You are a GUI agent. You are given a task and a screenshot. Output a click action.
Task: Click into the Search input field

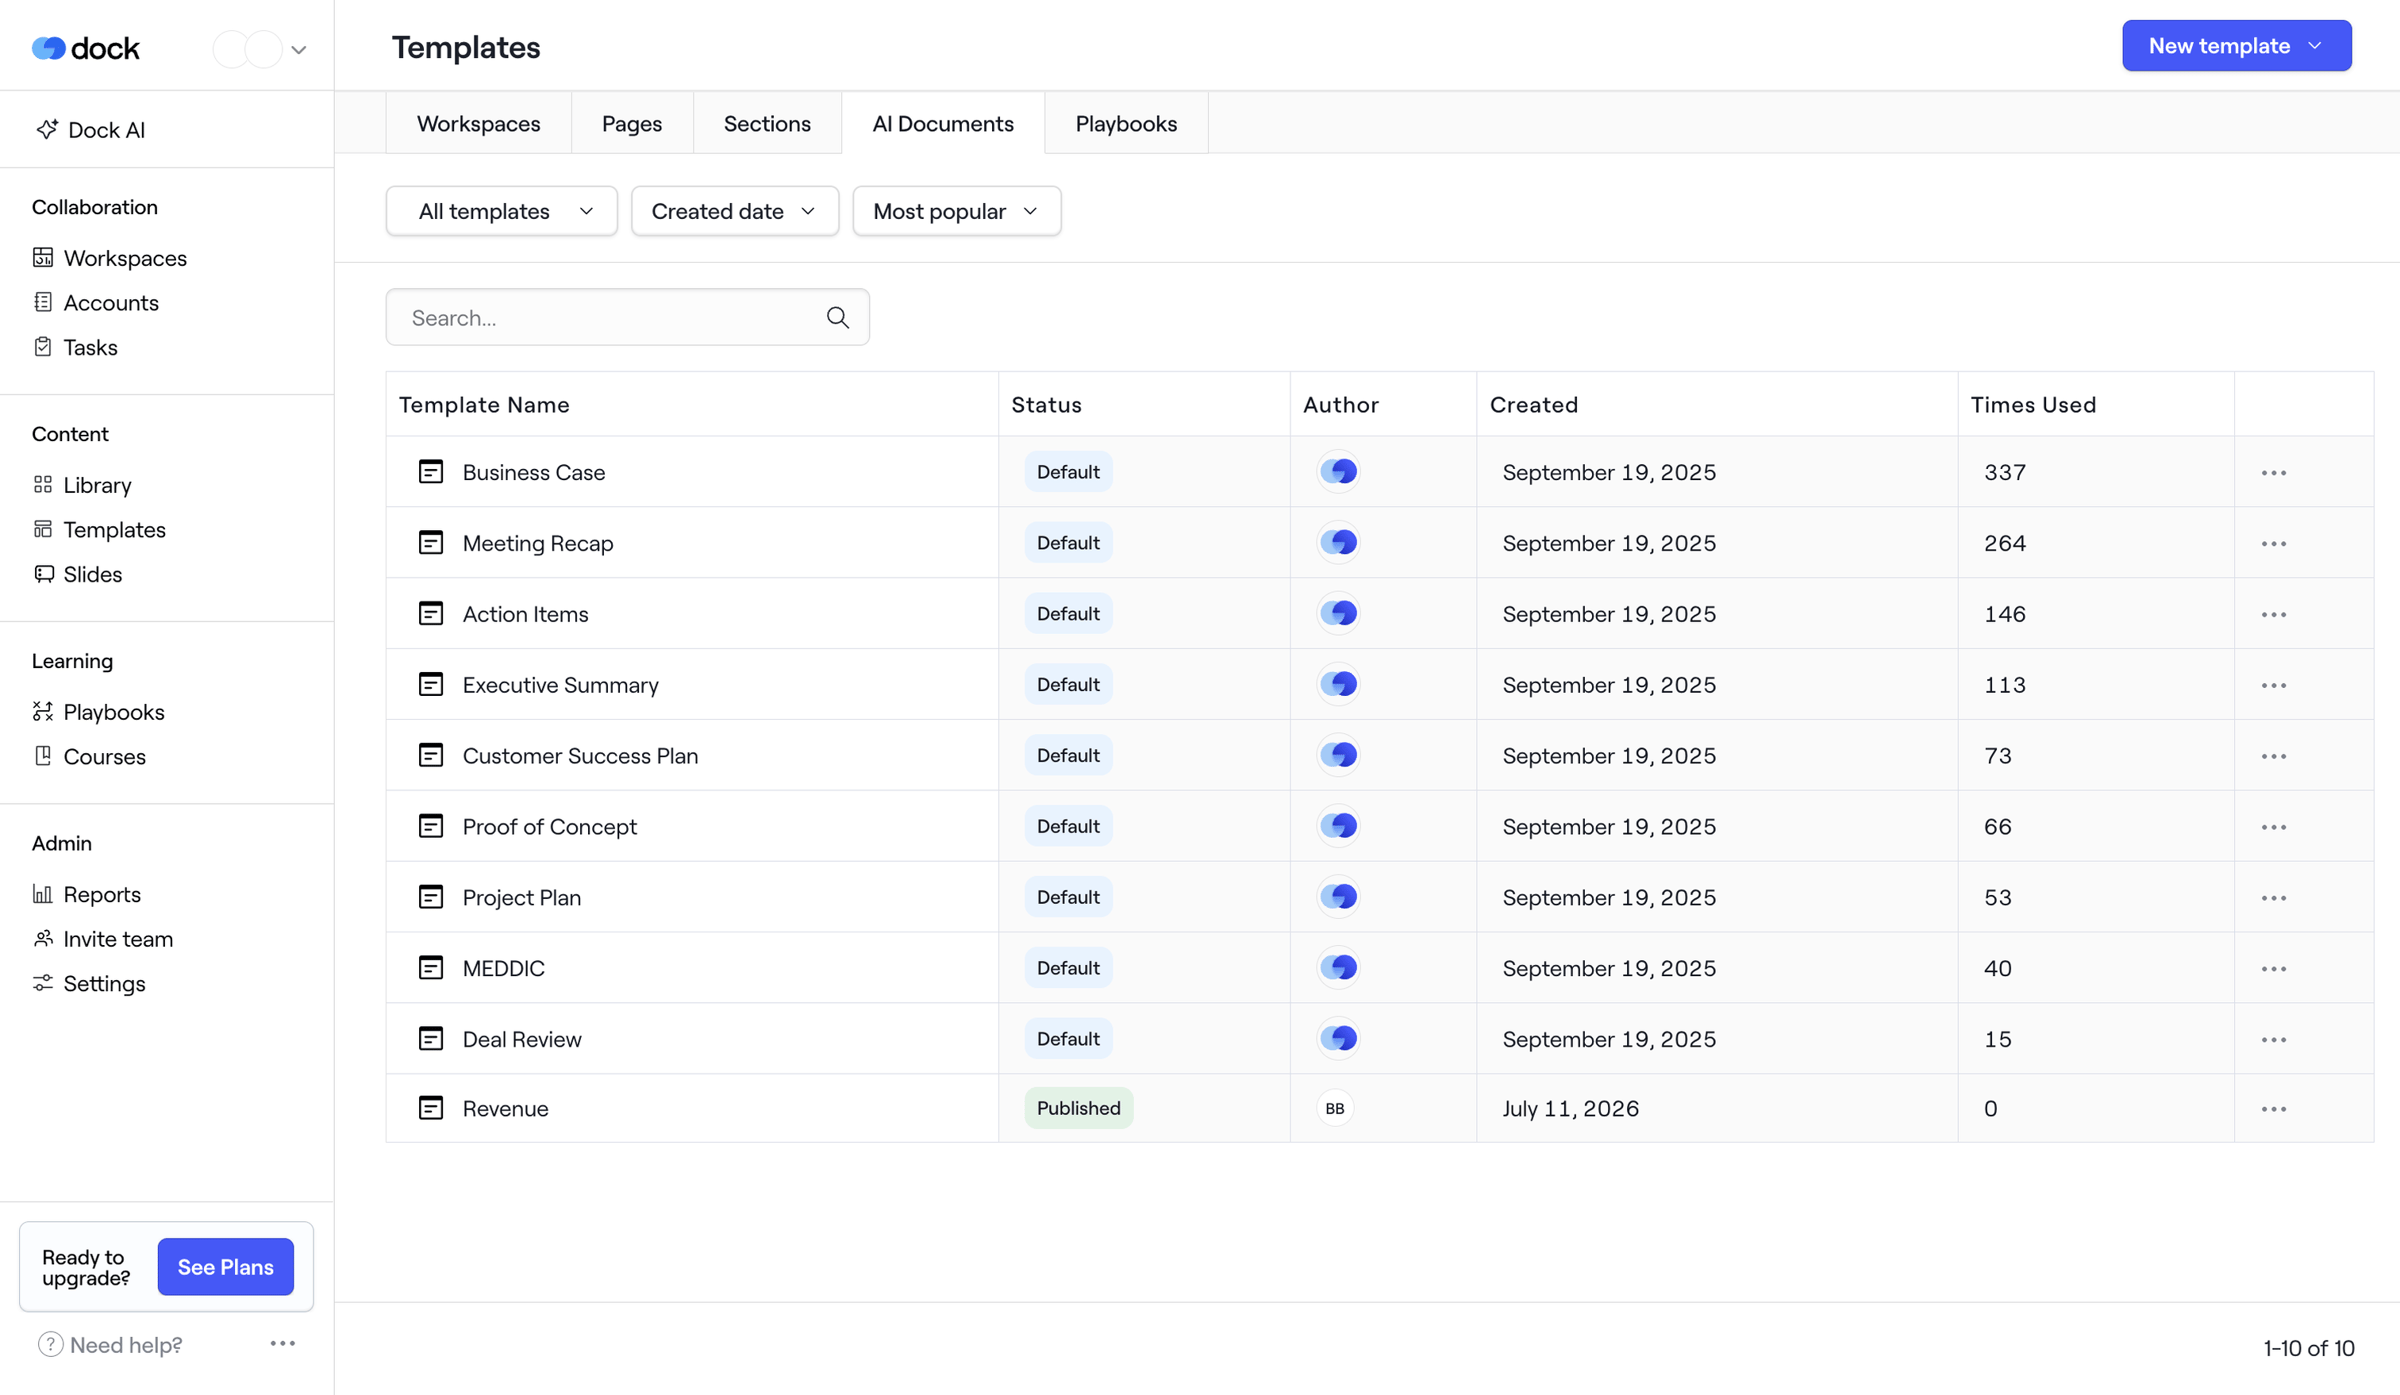(628, 318)
